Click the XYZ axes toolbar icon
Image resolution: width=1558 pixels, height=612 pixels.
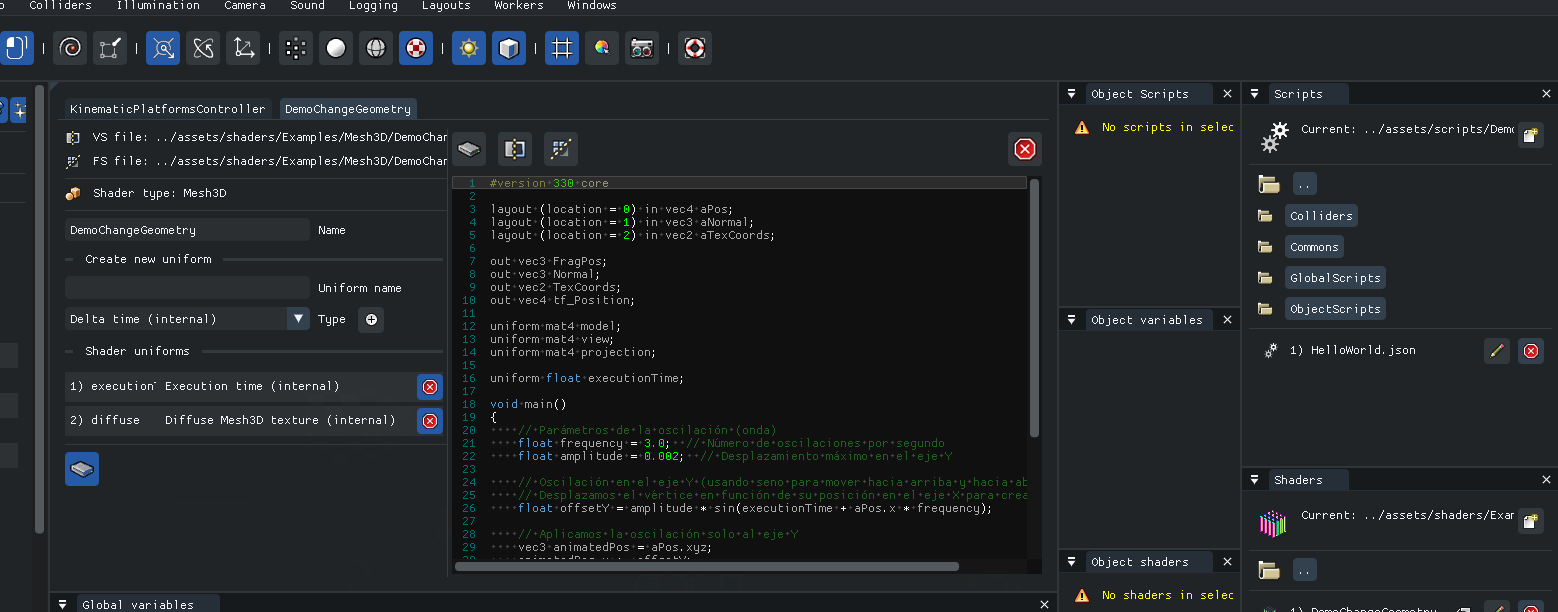[x=242, y=48]
